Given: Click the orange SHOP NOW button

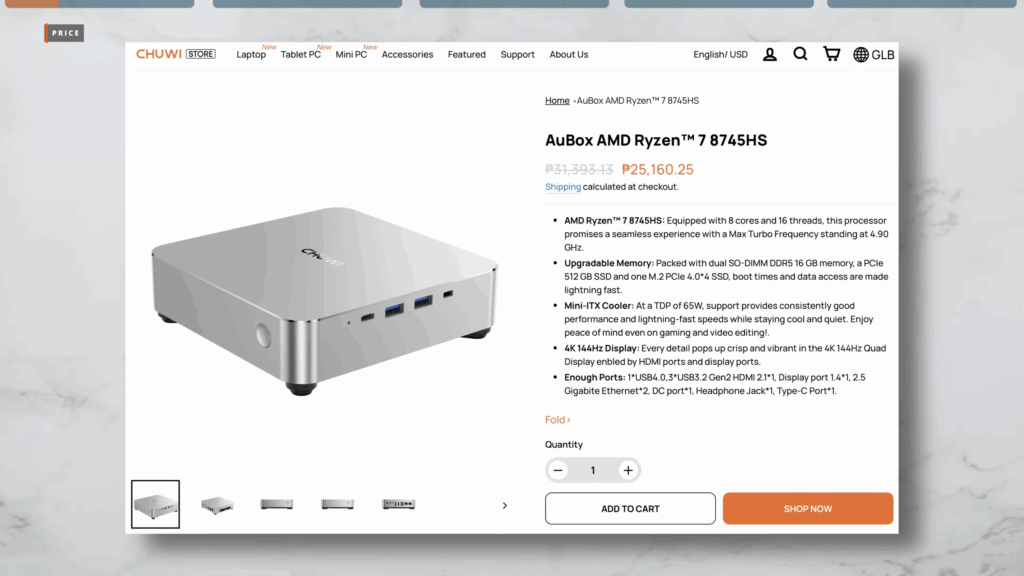Looking at the screenshot, I should 808,509.
